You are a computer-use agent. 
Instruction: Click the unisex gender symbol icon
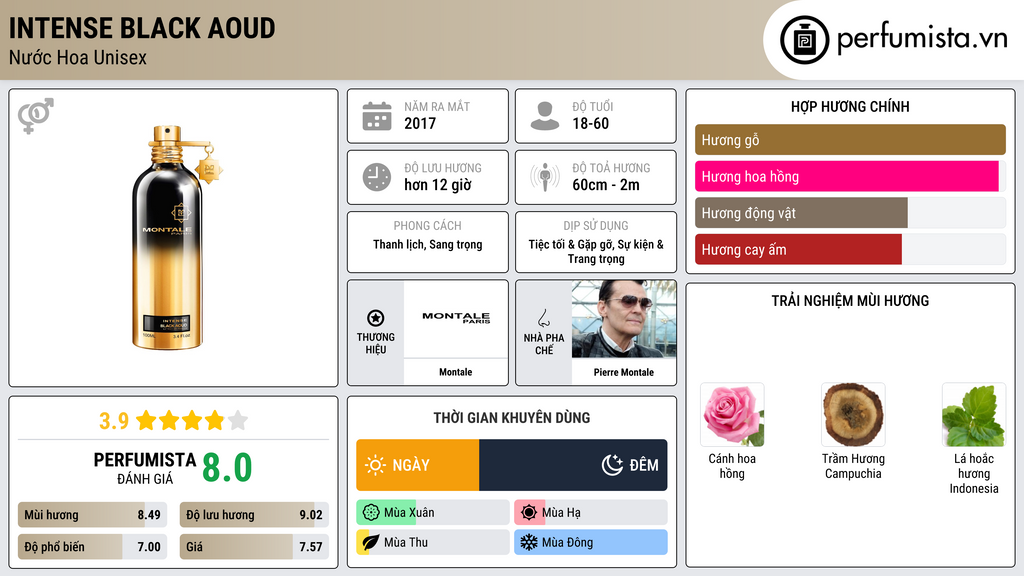pos(35,116)
